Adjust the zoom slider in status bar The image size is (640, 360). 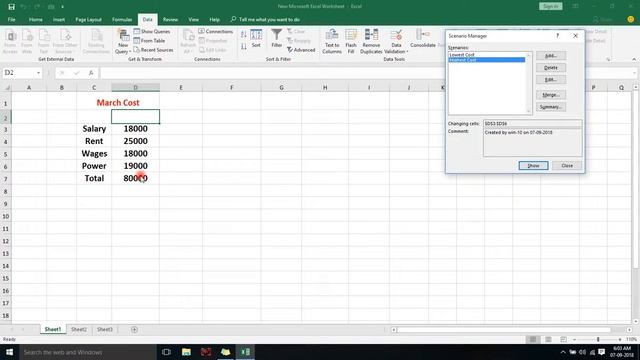[598, 340]
